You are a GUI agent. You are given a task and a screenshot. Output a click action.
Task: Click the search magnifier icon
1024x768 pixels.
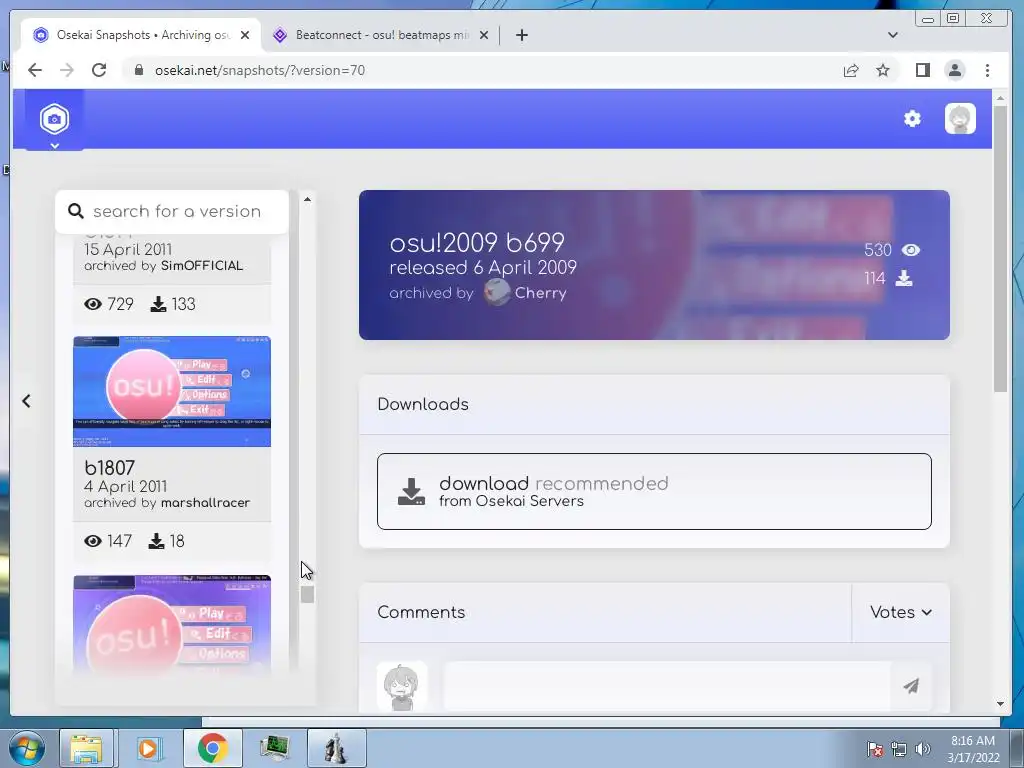76,211
